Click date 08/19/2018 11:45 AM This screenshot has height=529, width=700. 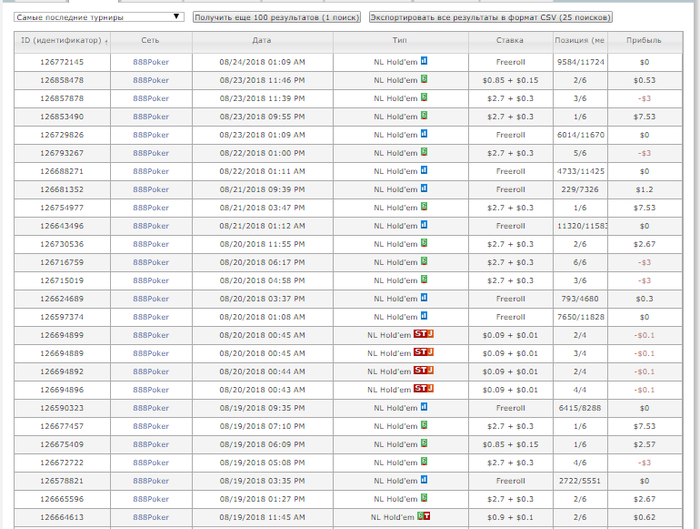point(262,517)
